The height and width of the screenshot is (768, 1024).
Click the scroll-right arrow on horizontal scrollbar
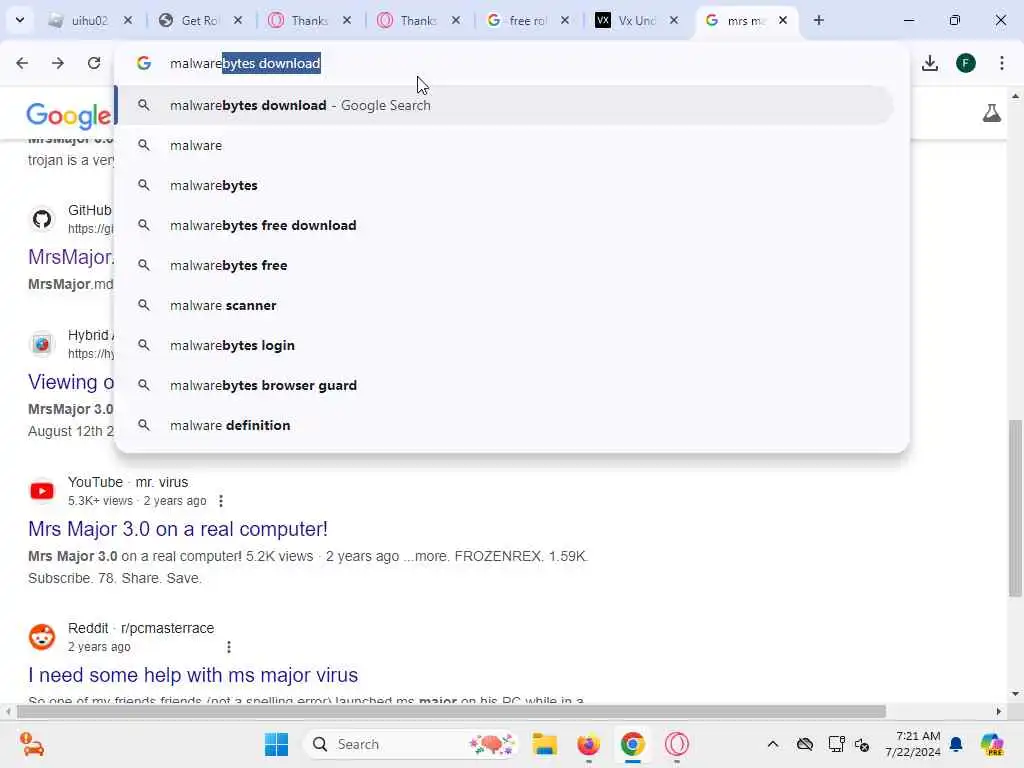click(999, 711)
